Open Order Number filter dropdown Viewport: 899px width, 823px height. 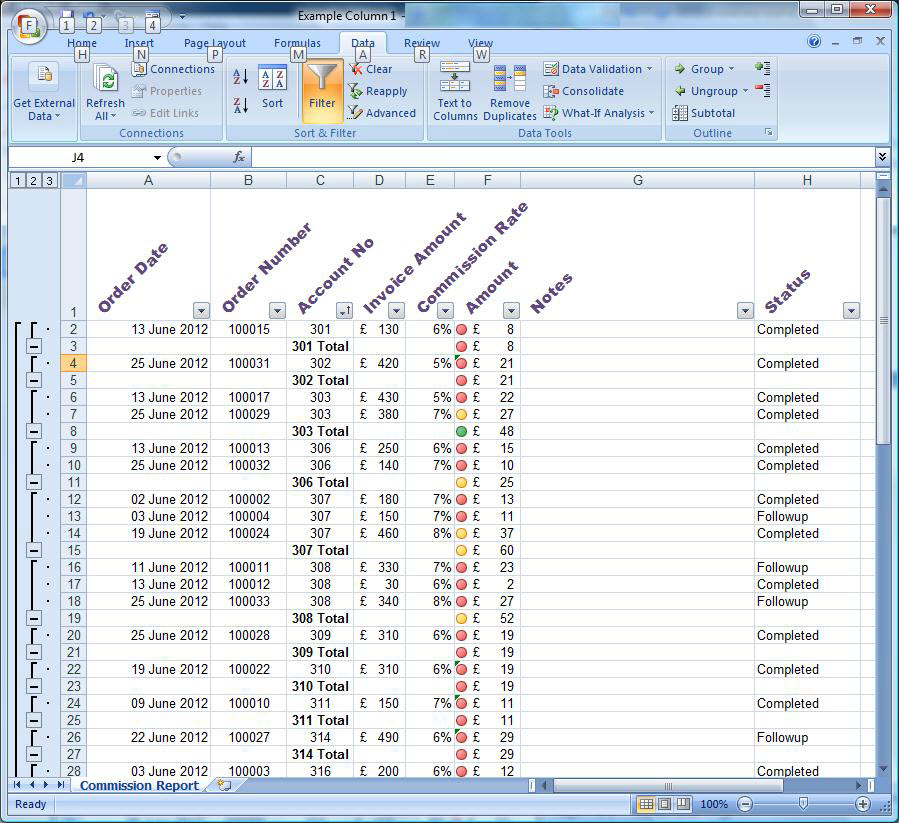point(277,311)
